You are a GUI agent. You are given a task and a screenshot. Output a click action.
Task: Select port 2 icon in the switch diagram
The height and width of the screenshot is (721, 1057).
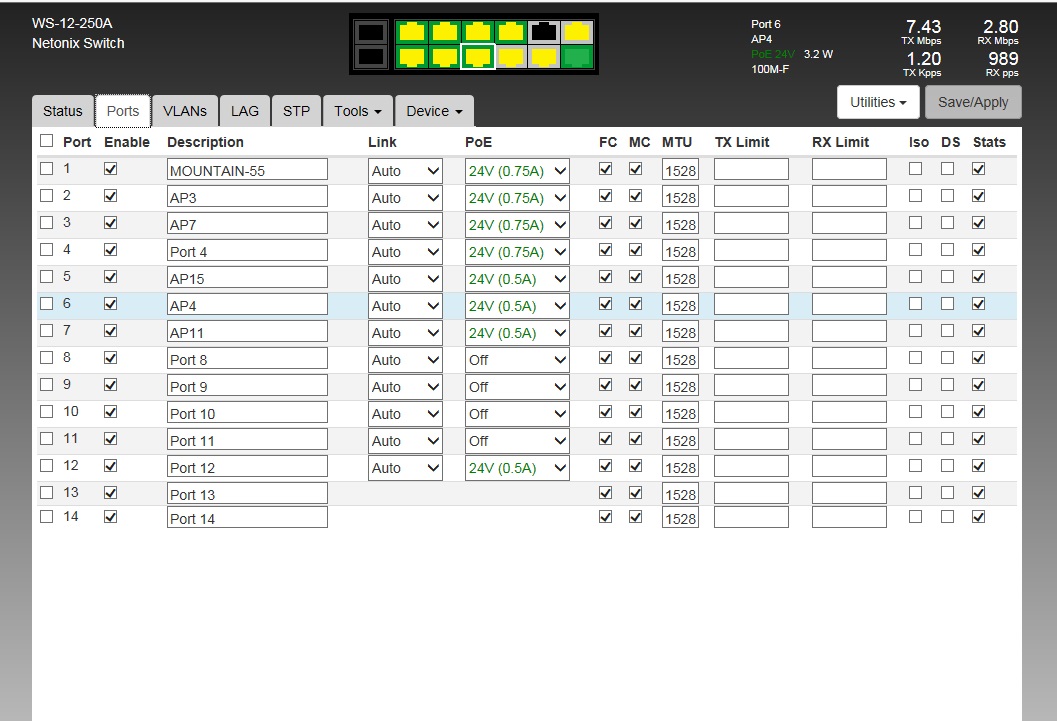[x=412, y=57]
